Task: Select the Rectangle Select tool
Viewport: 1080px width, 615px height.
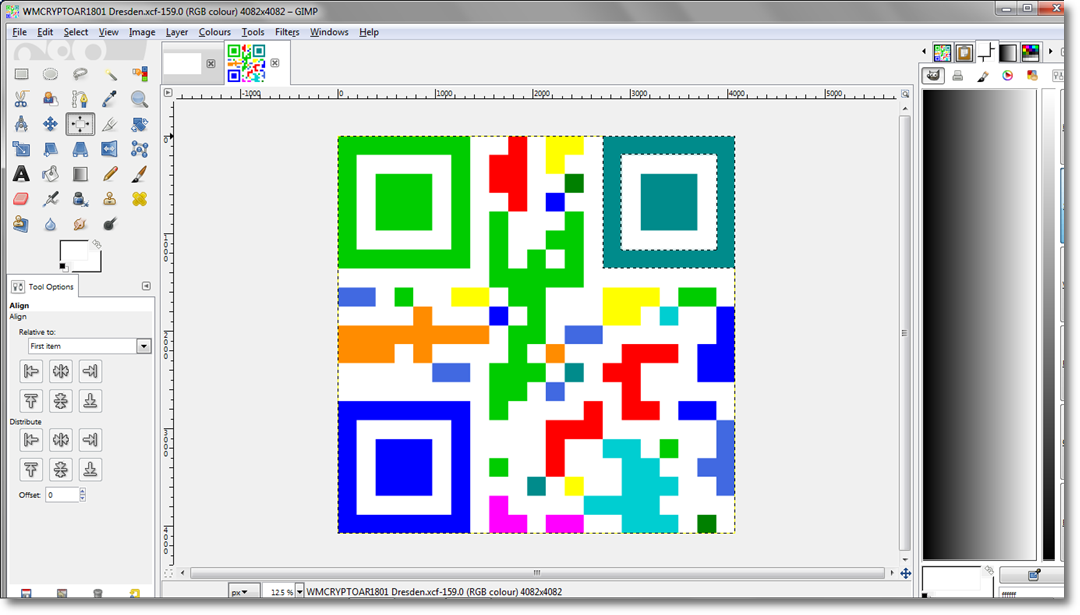Action: click(21, 74)
